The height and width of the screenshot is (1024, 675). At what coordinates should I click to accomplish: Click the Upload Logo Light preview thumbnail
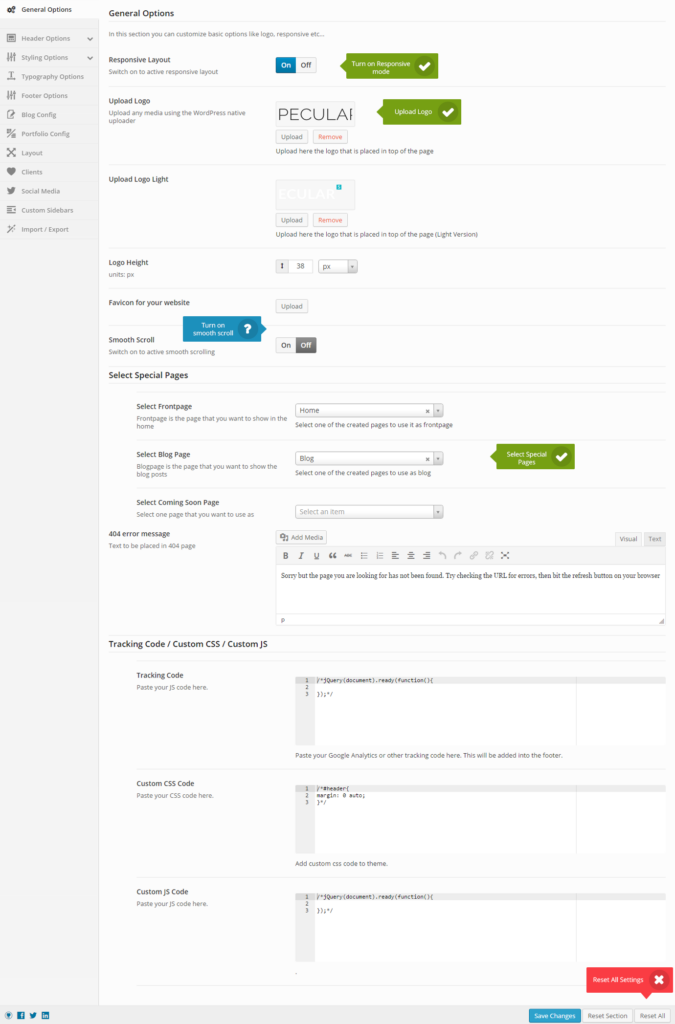coord(315,195)
